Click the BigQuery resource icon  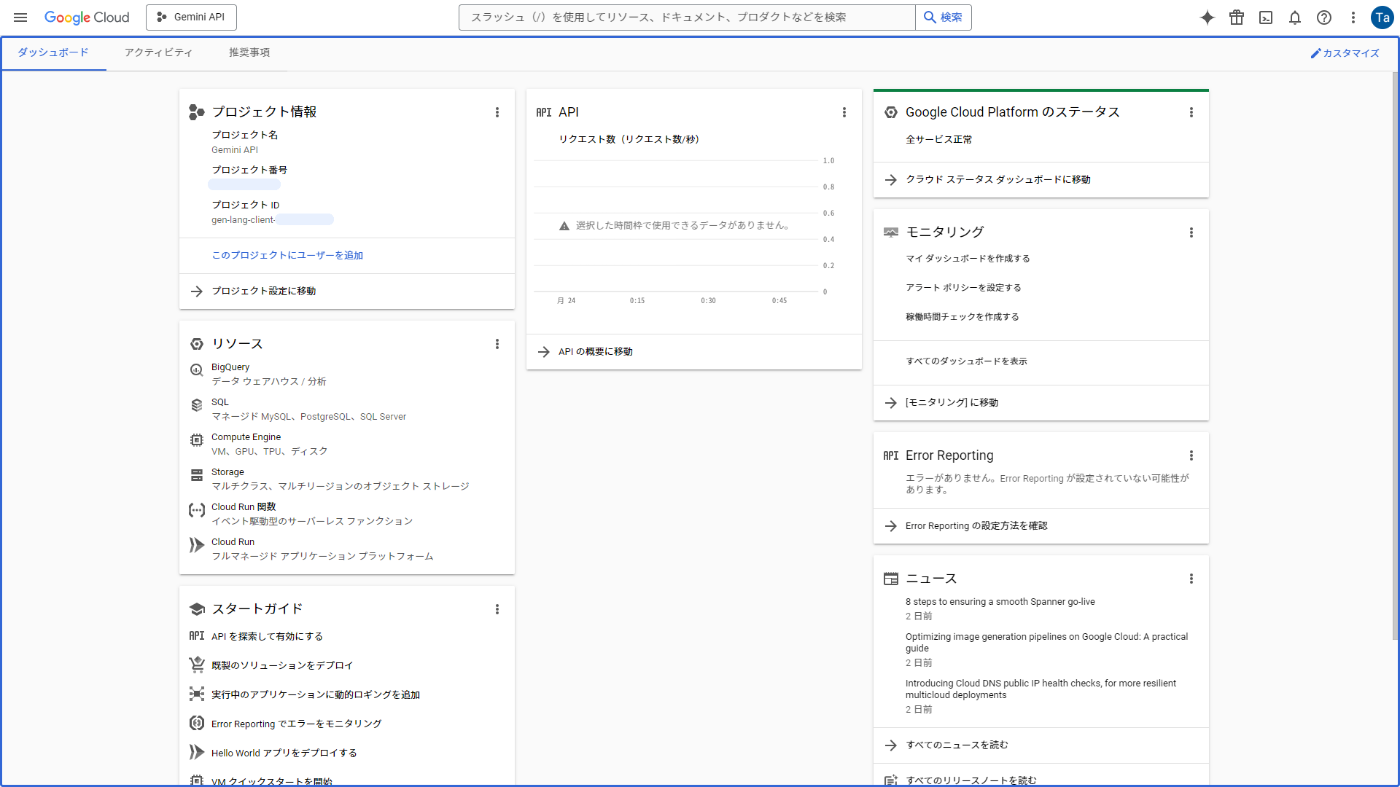[x=197, y=371]
